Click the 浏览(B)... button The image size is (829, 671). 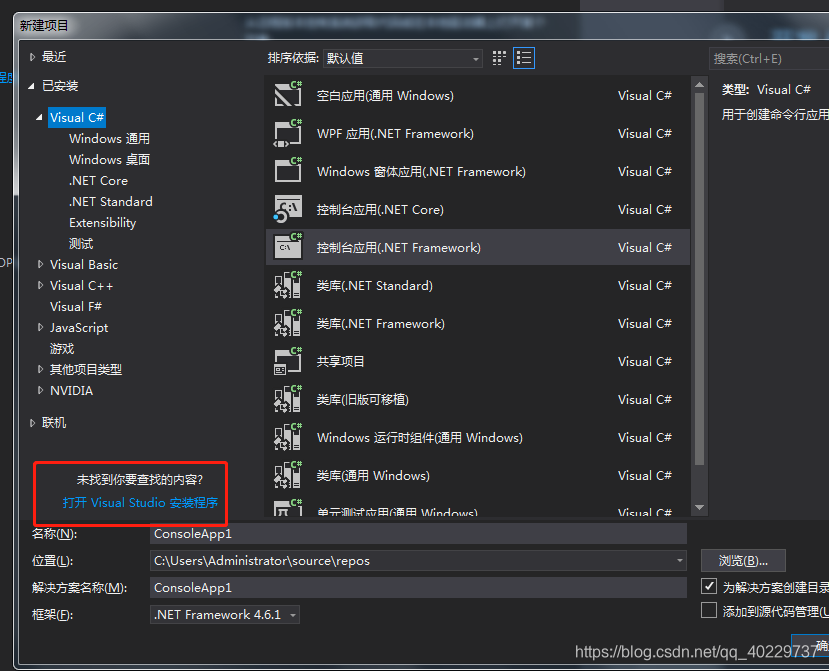[x=743, y=560]
